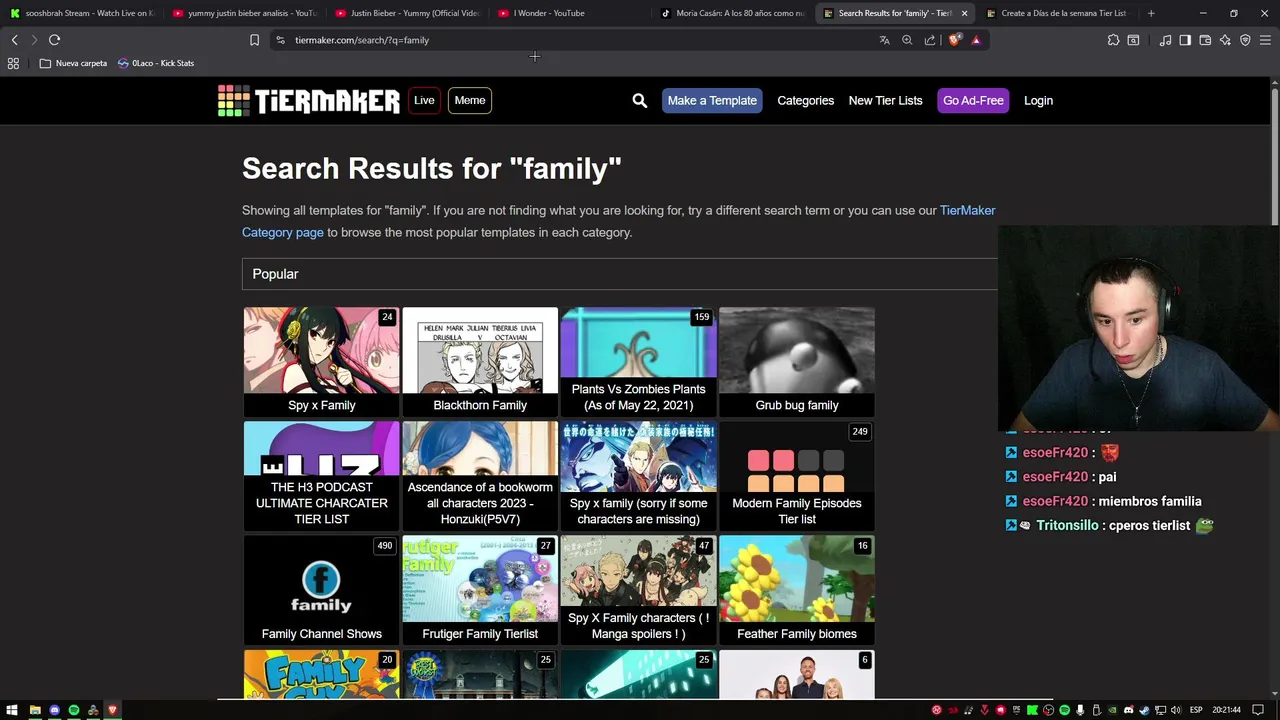
Task: Click the zoom magnifier icon in address bar
Action: 907,40
